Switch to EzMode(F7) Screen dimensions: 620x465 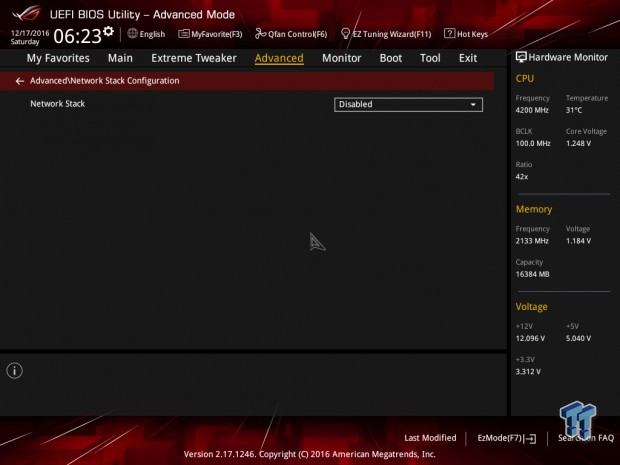point(507,438)
